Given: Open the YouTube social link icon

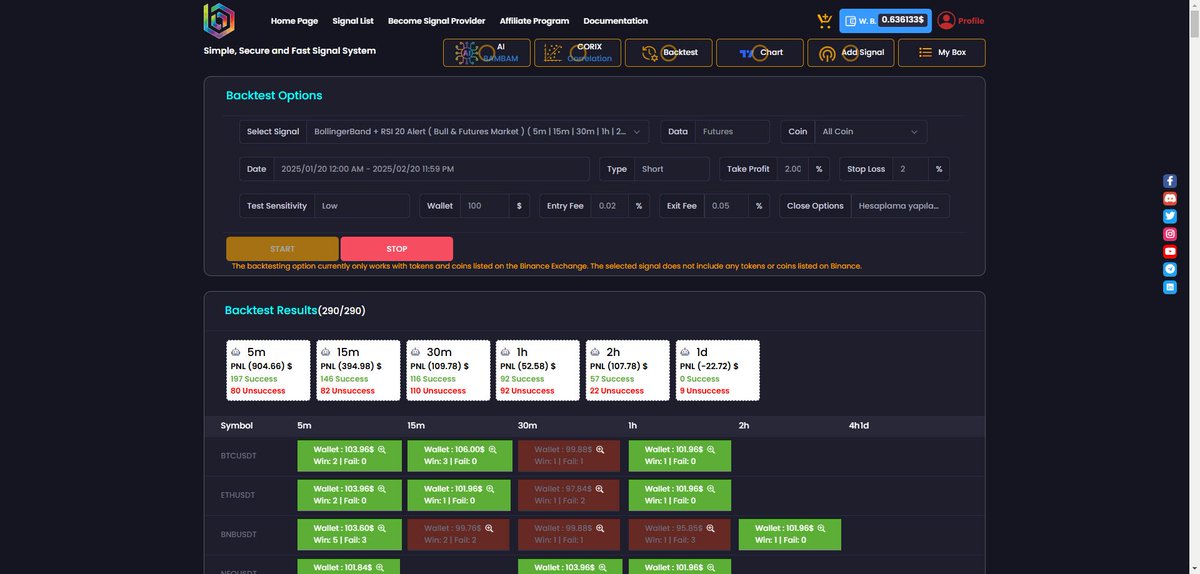Looking at the screenshot, I should (x=1170, y=251).
